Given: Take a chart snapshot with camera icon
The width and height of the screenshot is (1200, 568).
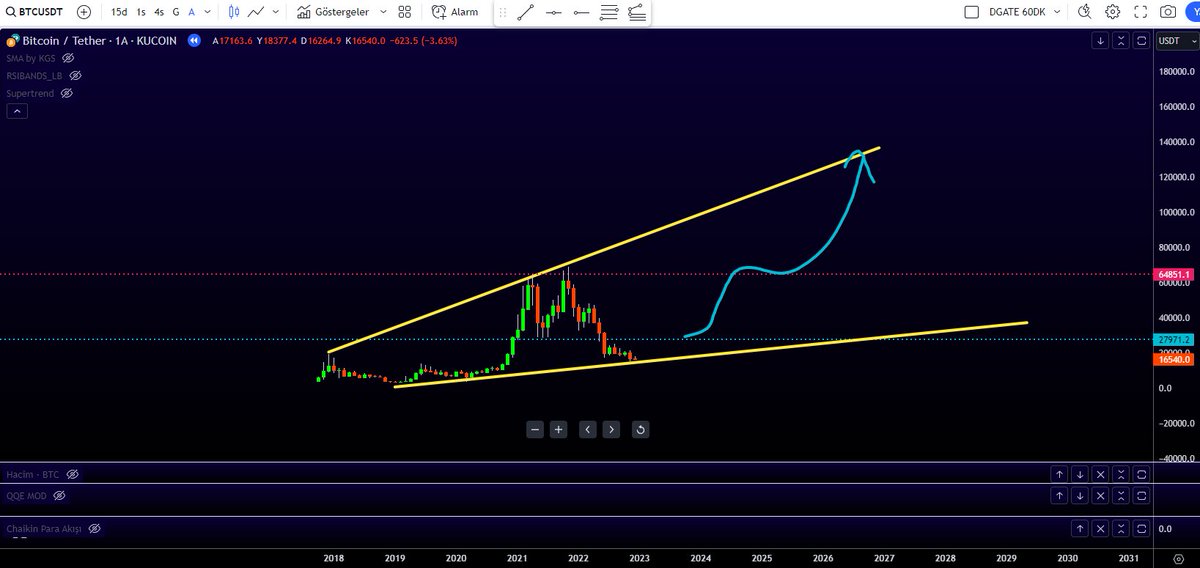Looking at the screenshot, I should (1168, 12).
